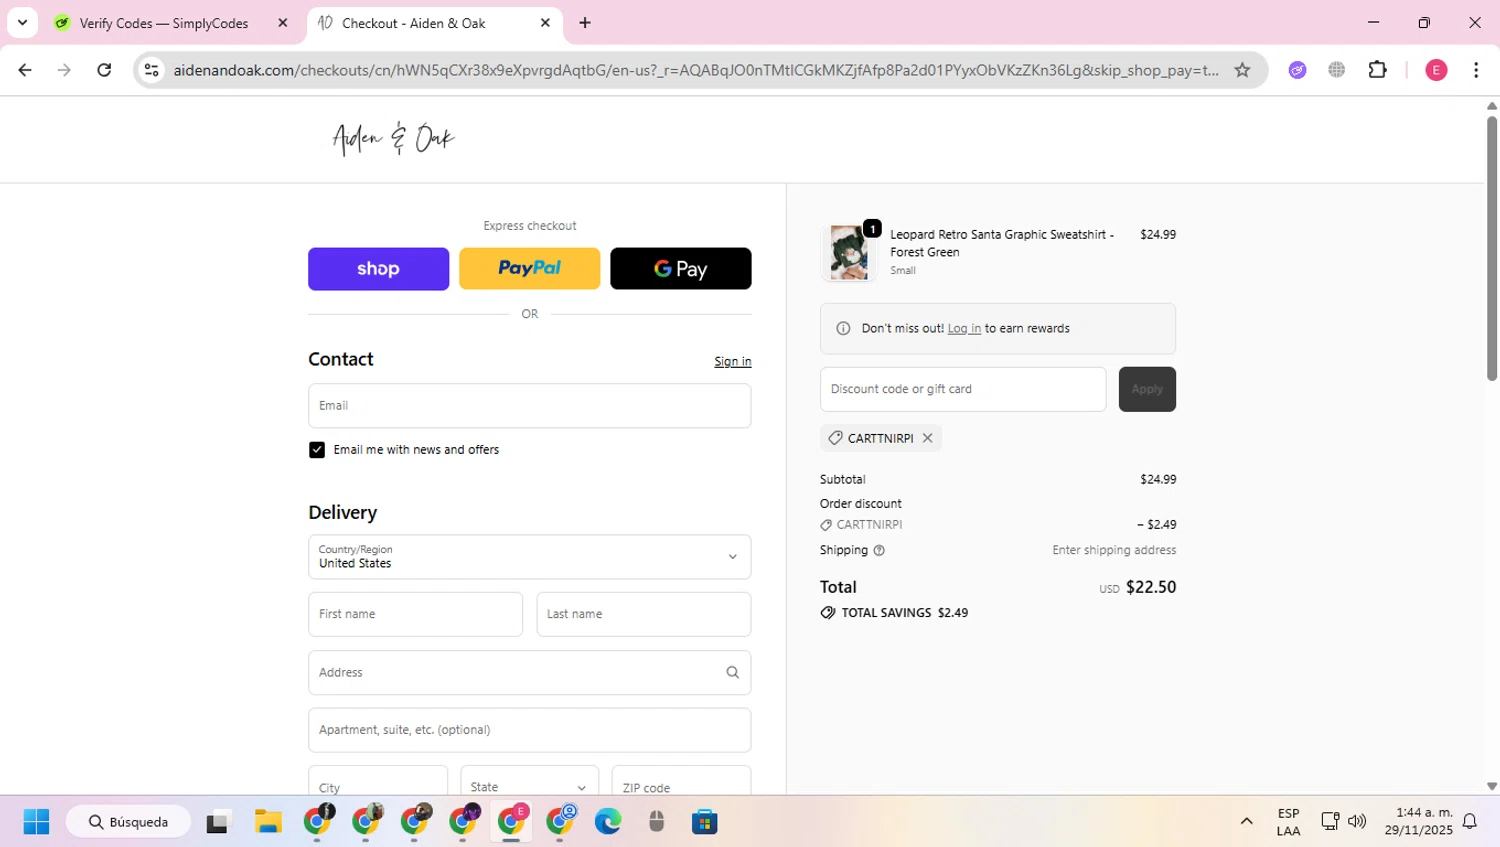Open the tab search dropdown arrow
Image resolution: width=1500 pixels, height=847 pixels.
(x=22, y=22)
